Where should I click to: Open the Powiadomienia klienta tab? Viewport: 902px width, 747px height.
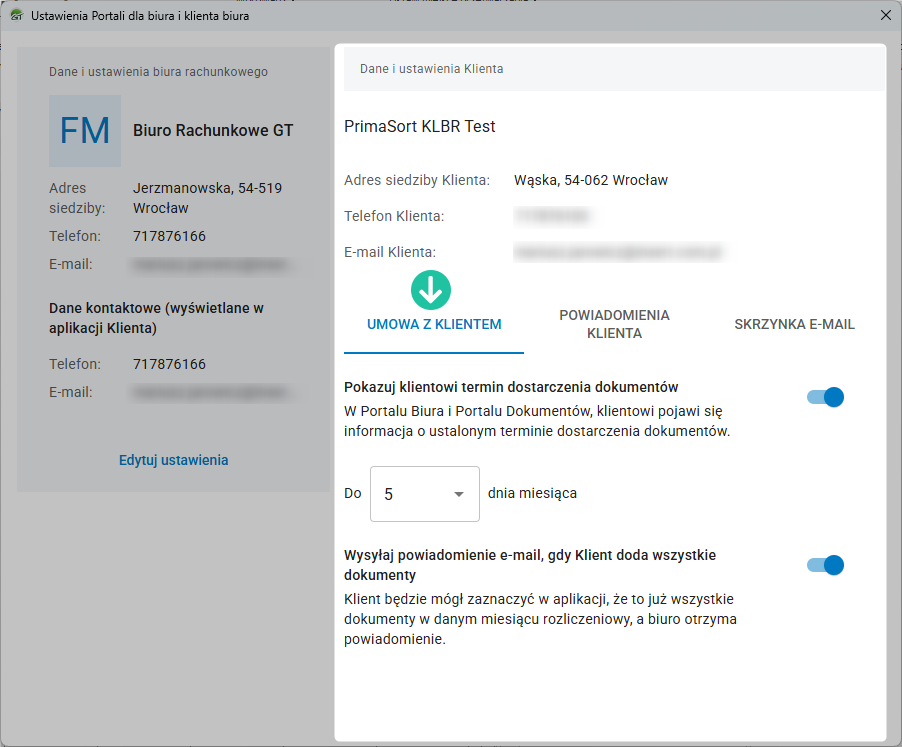point(614,324)
